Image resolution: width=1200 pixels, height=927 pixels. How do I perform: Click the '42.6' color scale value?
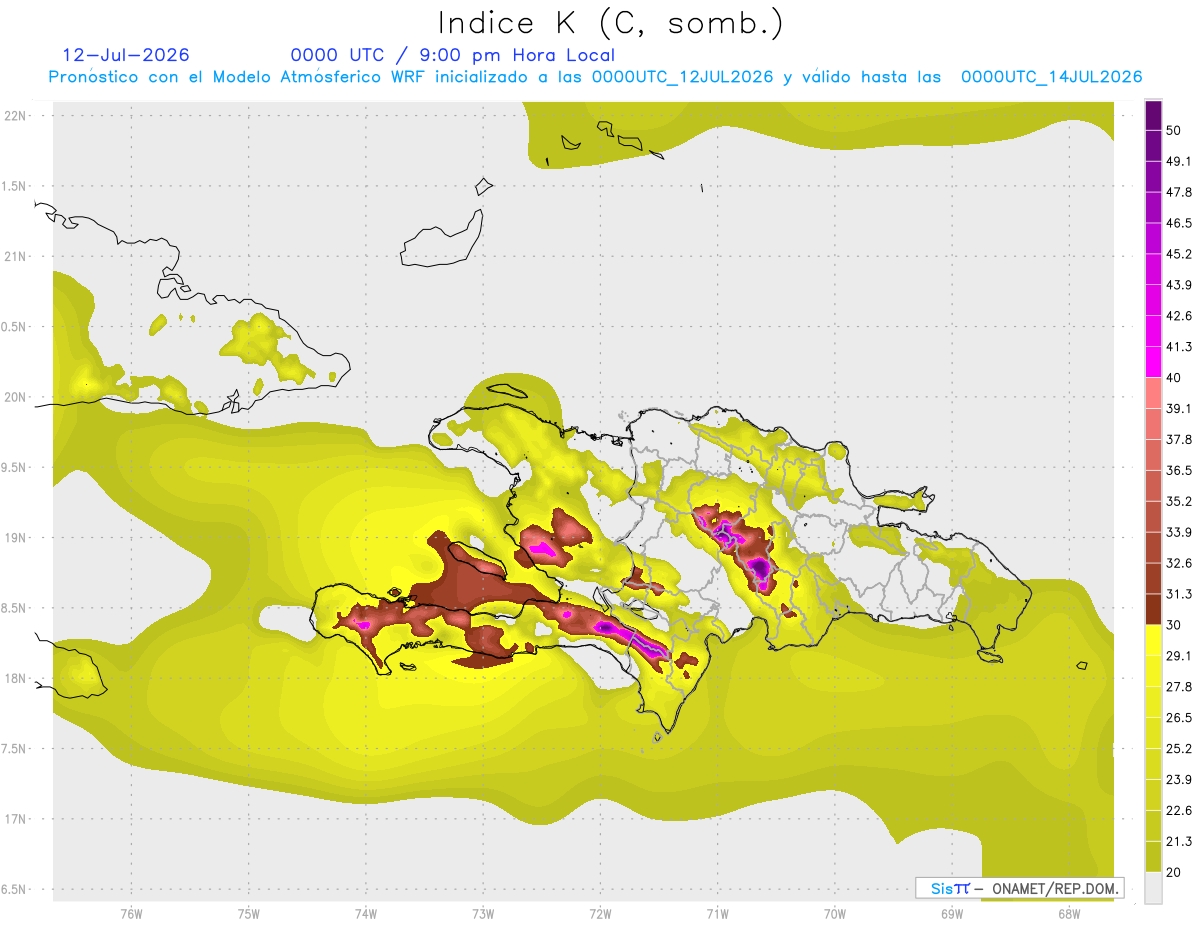(x=1179, y=316)
